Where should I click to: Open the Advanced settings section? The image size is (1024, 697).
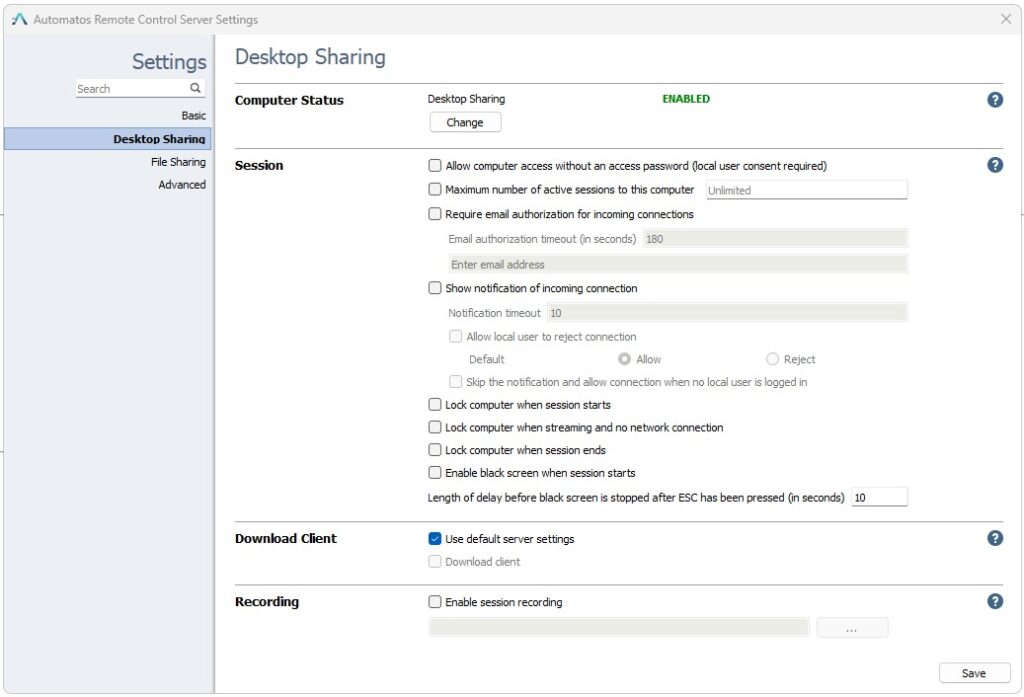click(x=183, y=184)
